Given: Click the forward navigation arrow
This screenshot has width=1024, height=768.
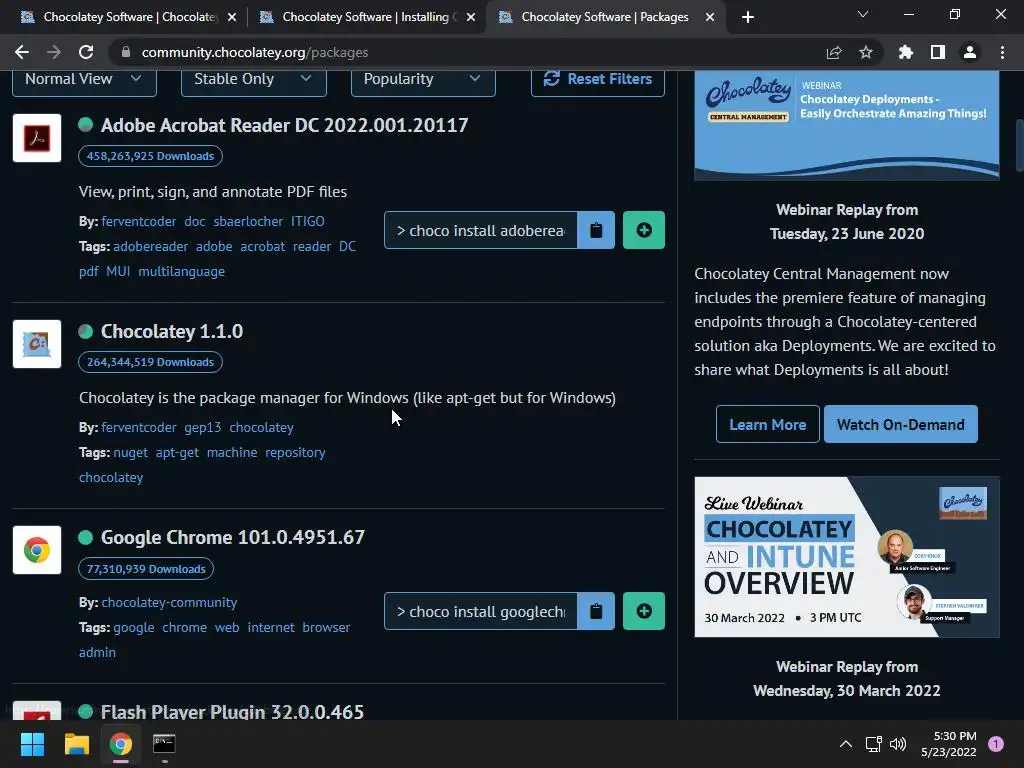Looking at the screenshot, I should [x=54, y=52].
